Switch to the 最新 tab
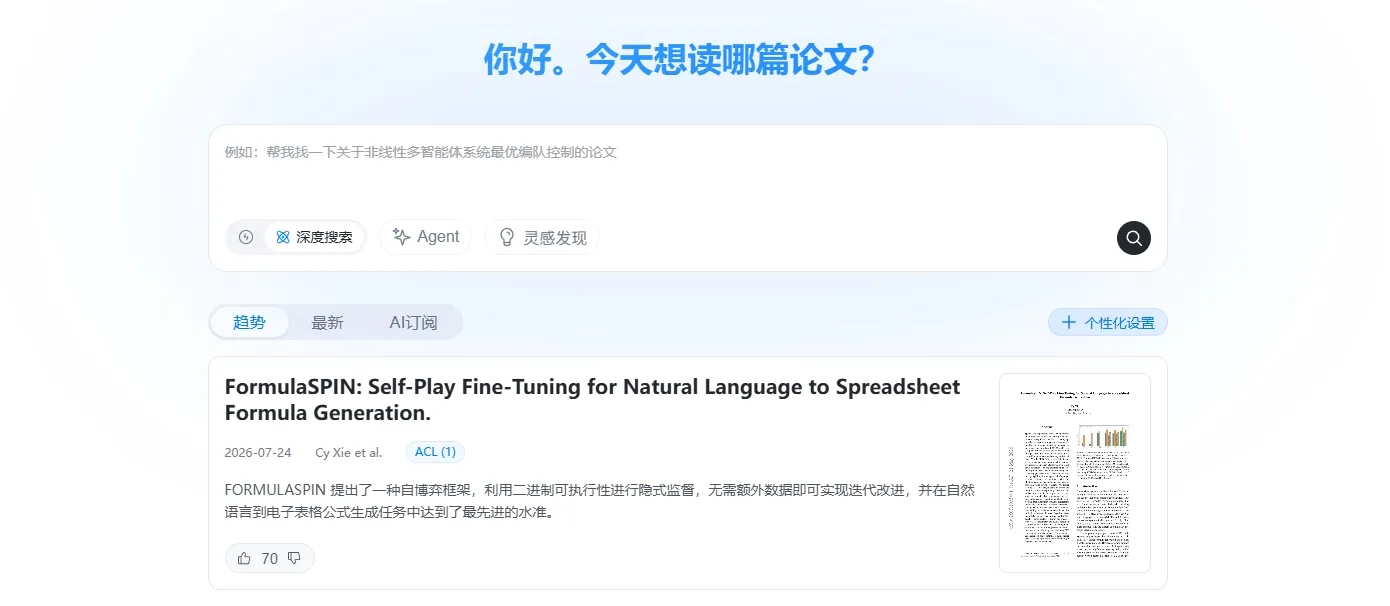The height and width of the screenshot is (606, 1390). (327, 322)
